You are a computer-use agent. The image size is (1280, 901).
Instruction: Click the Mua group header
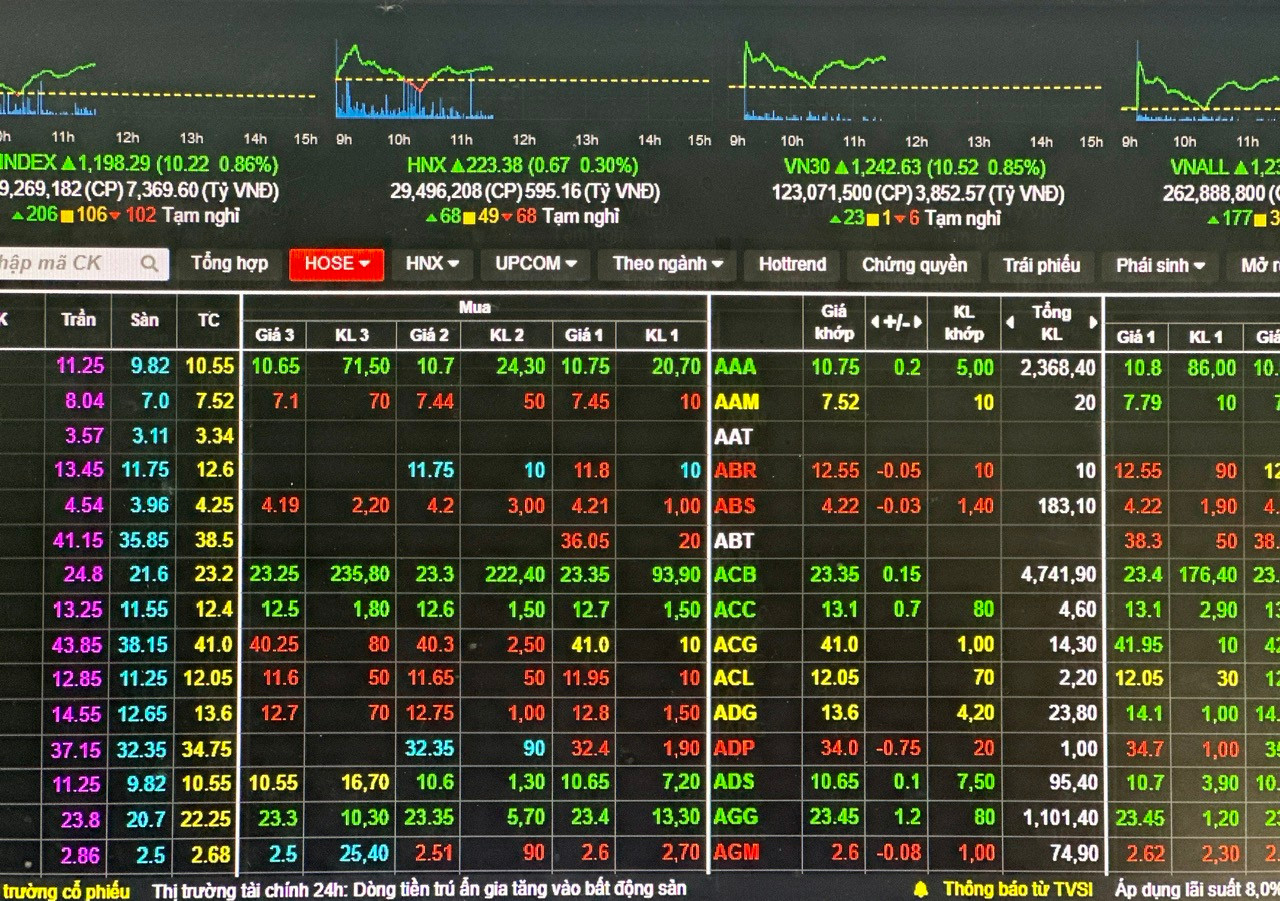(x=475, y=307)
